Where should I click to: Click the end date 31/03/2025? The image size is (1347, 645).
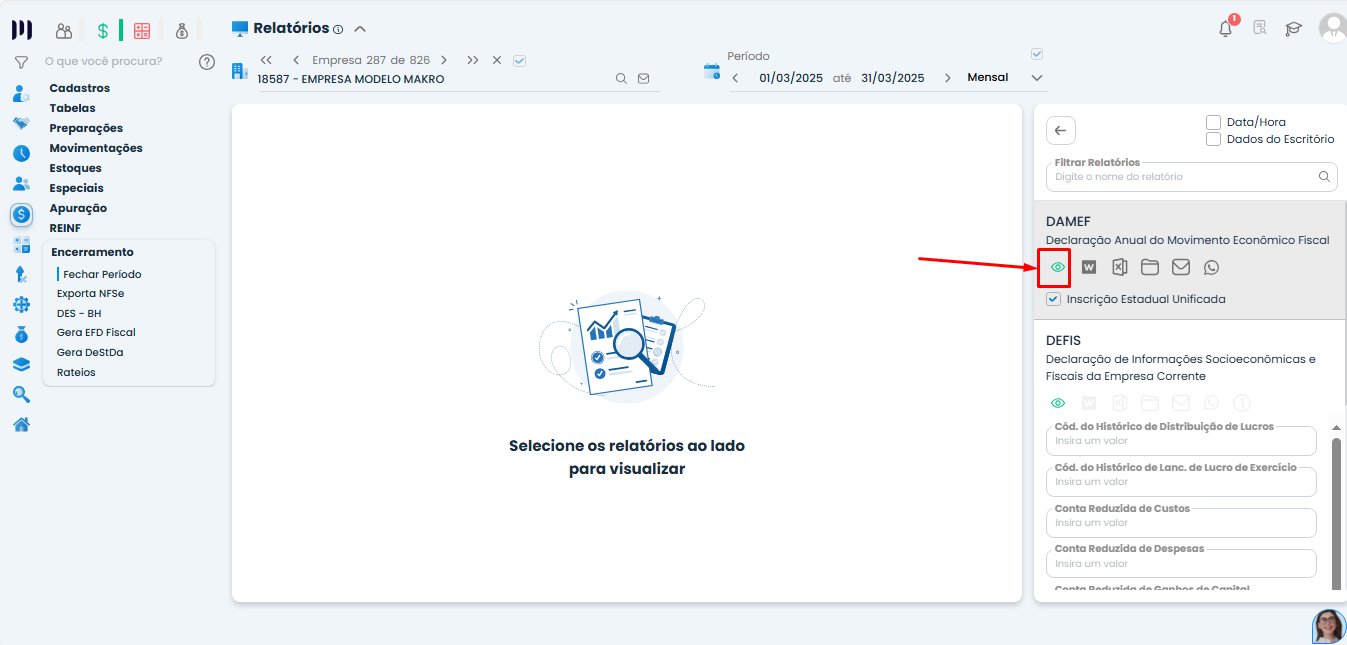pos(893,78)
